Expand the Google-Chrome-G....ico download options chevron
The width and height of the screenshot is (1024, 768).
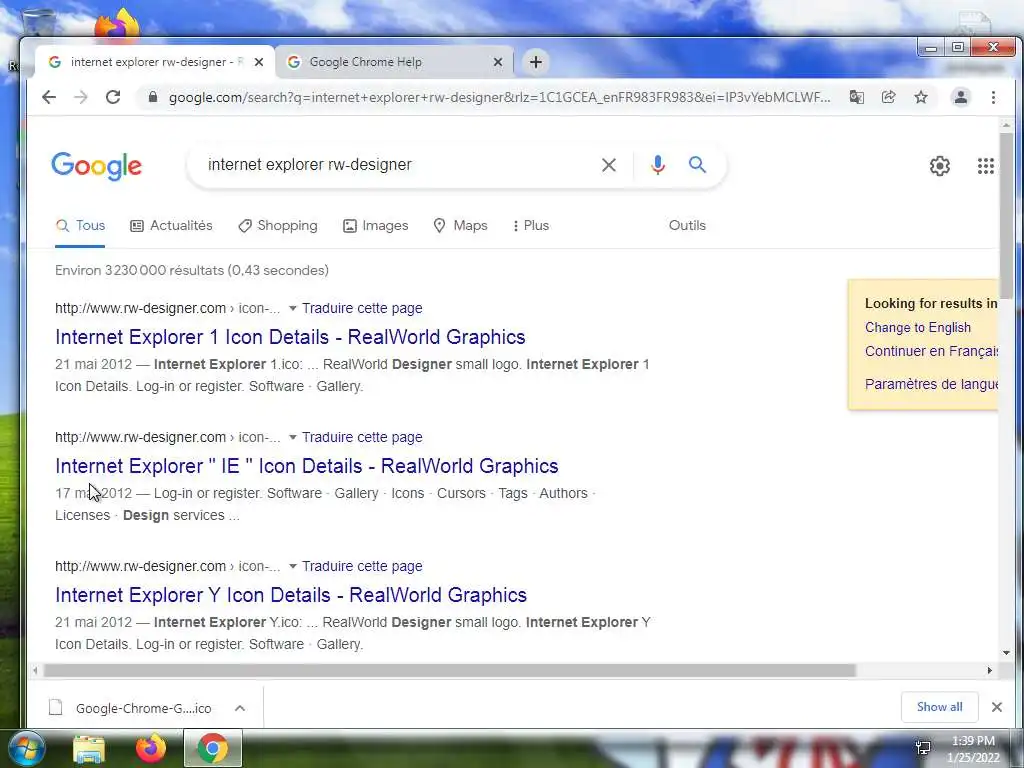(x=240, y=708)
